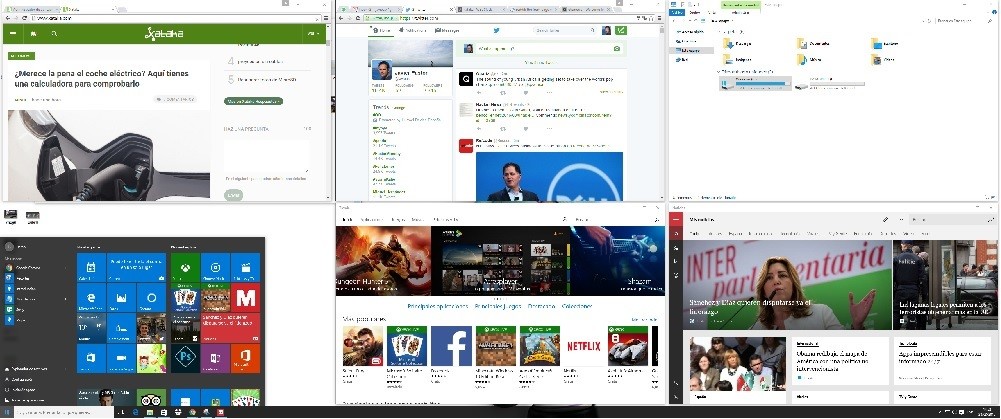Open the Calendar tile in the Start menu
This screenshot has width=1001, height=419.
coord(91,268)
